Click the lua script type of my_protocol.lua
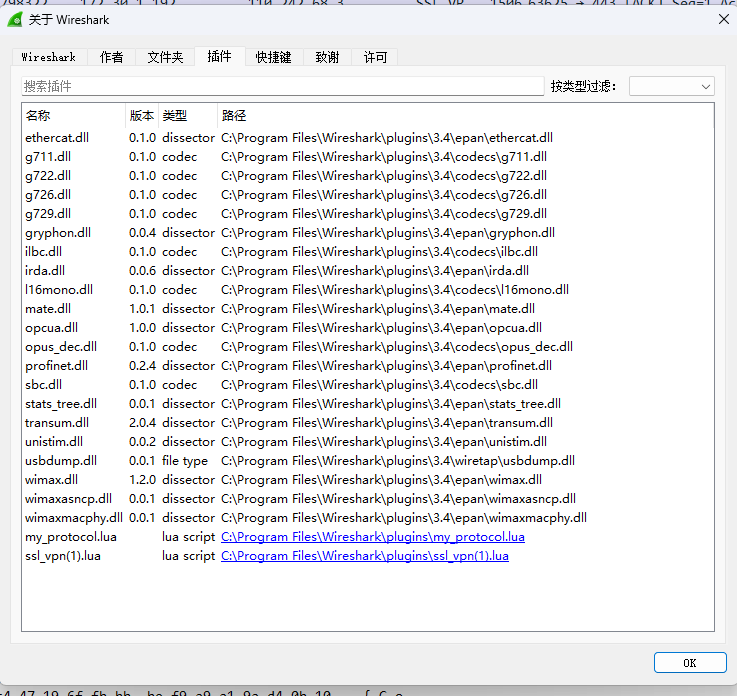The width and height of the screenshot is (737, 696). click(188, 537)
